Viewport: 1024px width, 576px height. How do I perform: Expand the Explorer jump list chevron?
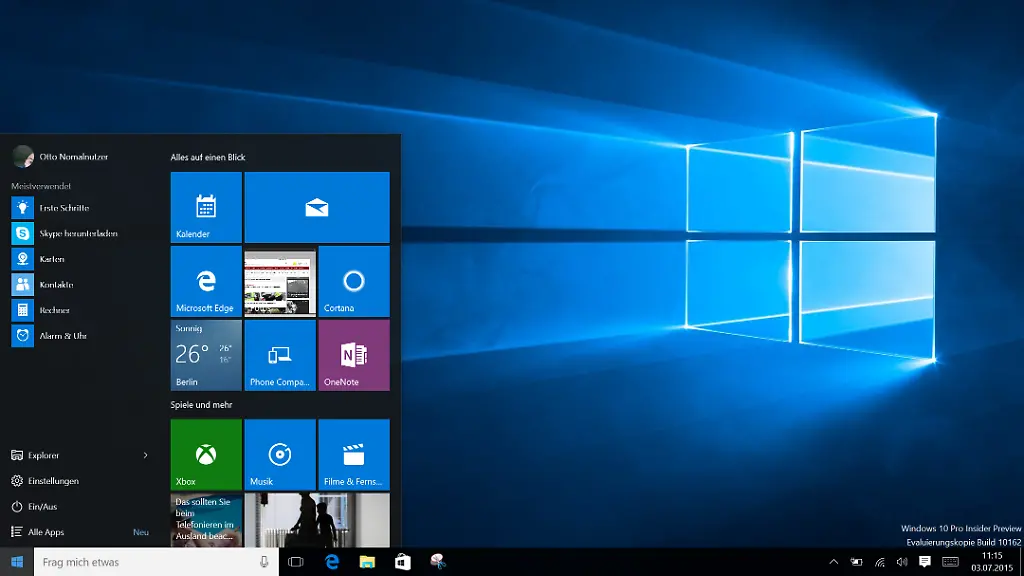point(146,455)
